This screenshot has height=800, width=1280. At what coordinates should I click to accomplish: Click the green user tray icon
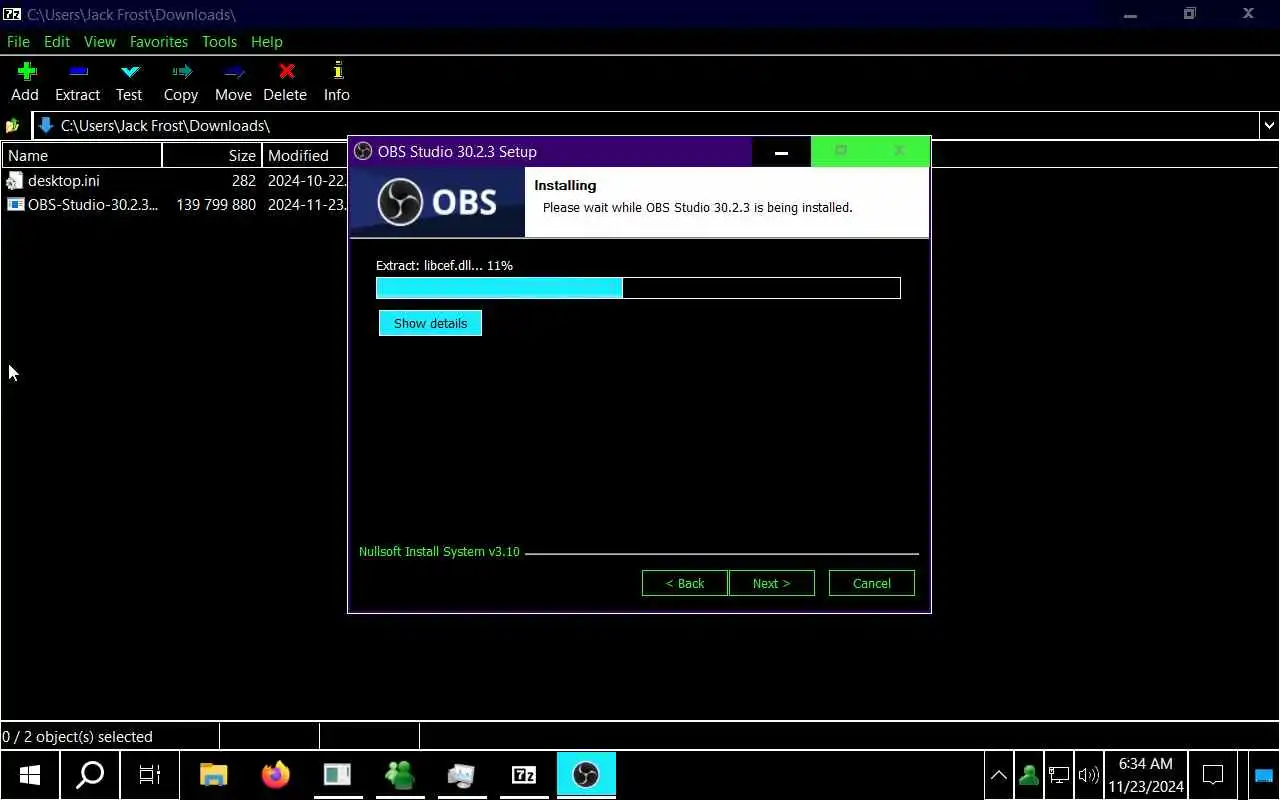pos(1028,775)
